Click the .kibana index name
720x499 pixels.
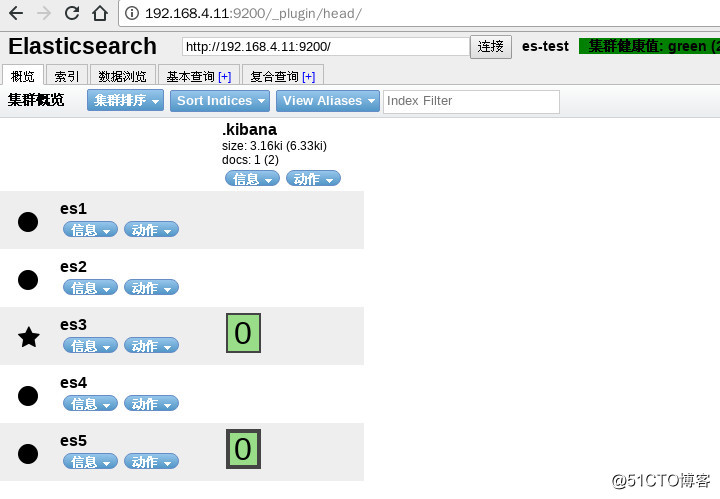tap(249, 129)
